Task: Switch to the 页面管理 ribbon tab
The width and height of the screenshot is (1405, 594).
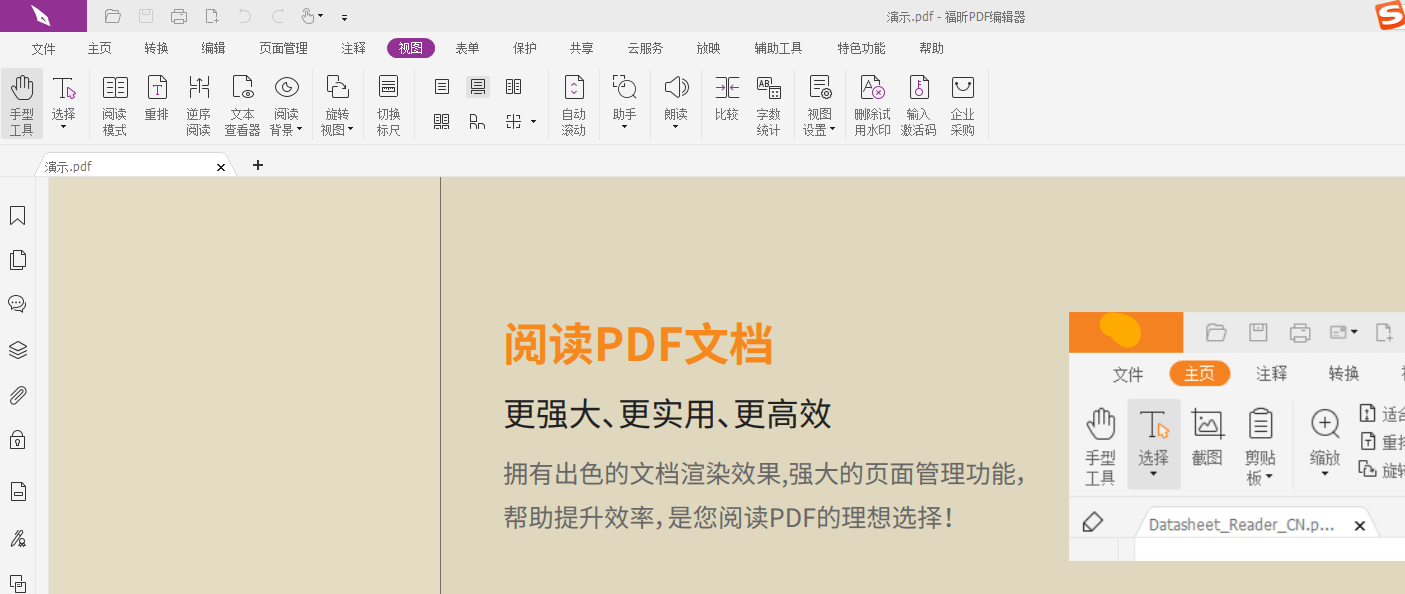Action: (x=283, y=48)
